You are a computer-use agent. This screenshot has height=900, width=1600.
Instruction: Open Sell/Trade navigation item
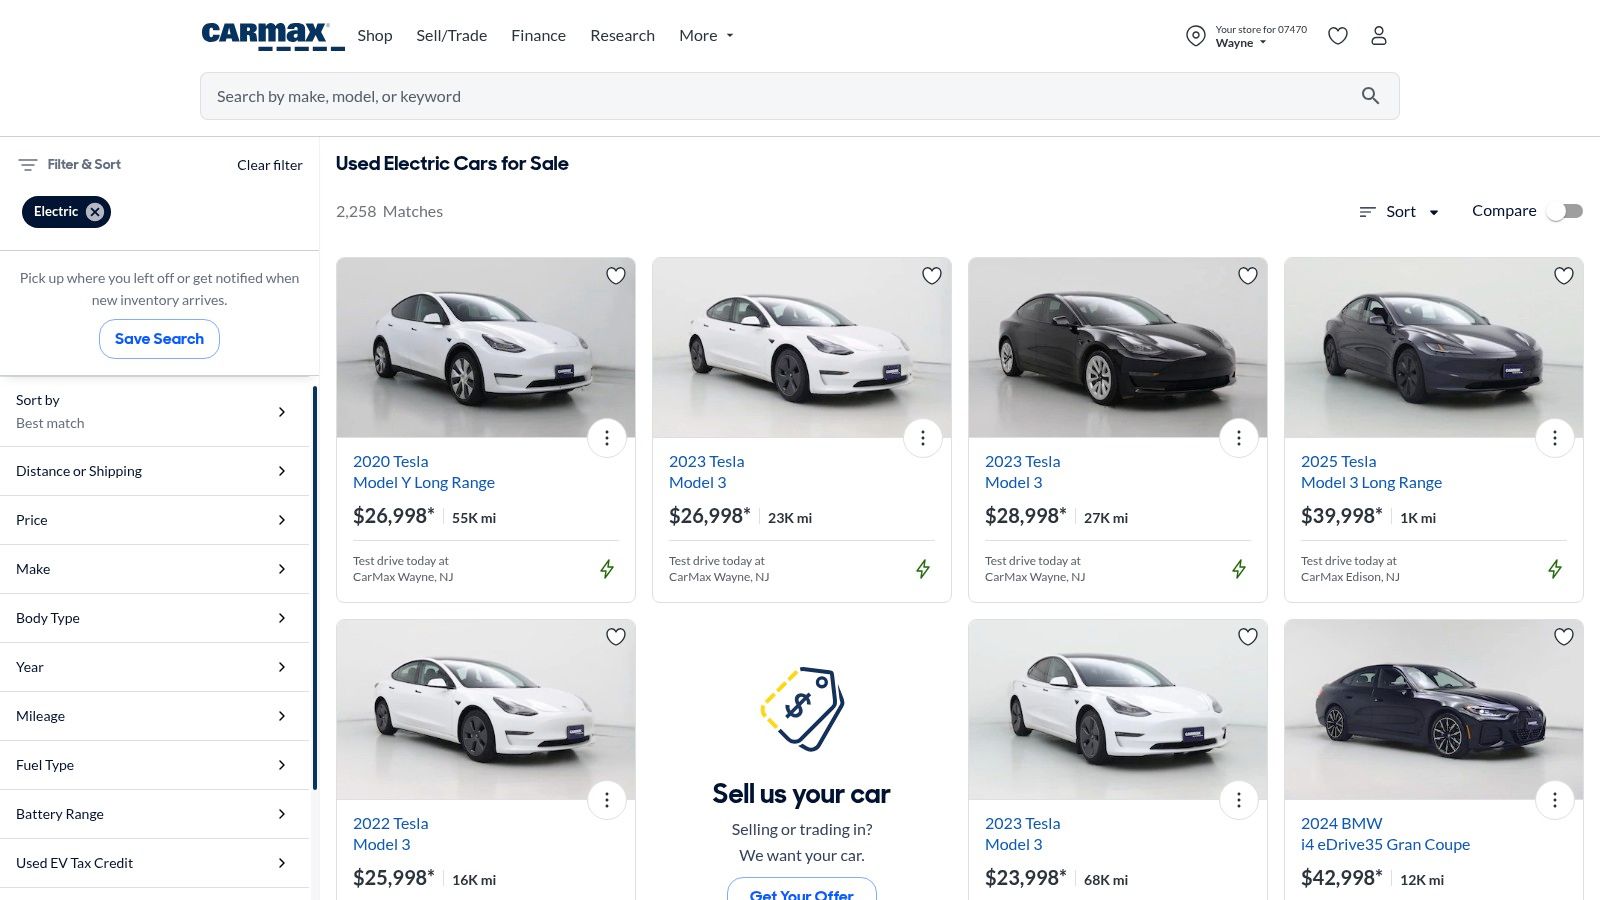[x=452, y=36]
